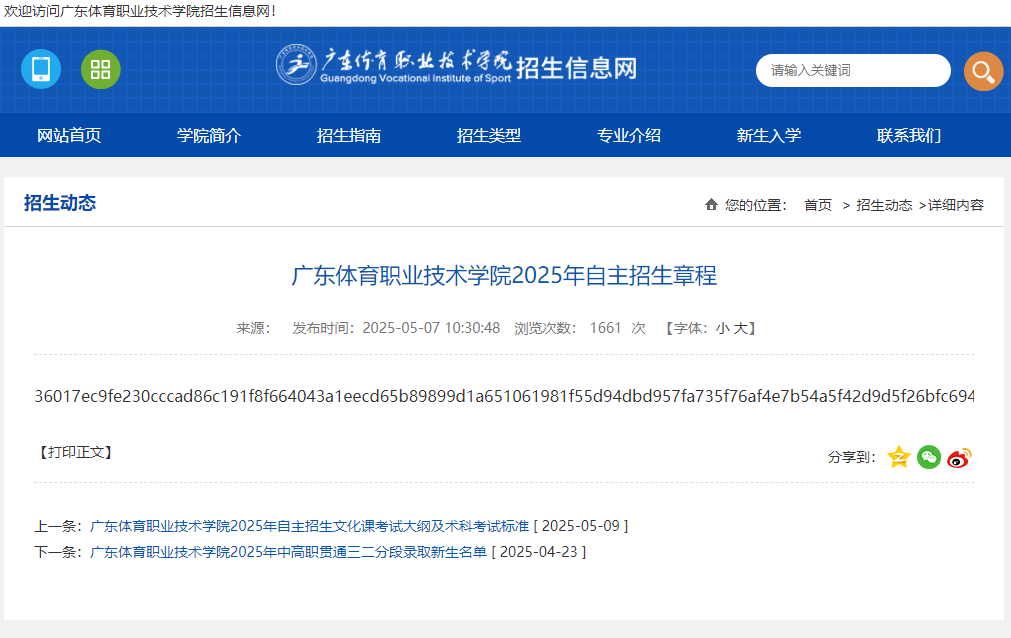Share the article via WeChat icon
Image resolution: width=1011 pixels, height=638 pixels.
pyautogui.click(x=928, y=456)
